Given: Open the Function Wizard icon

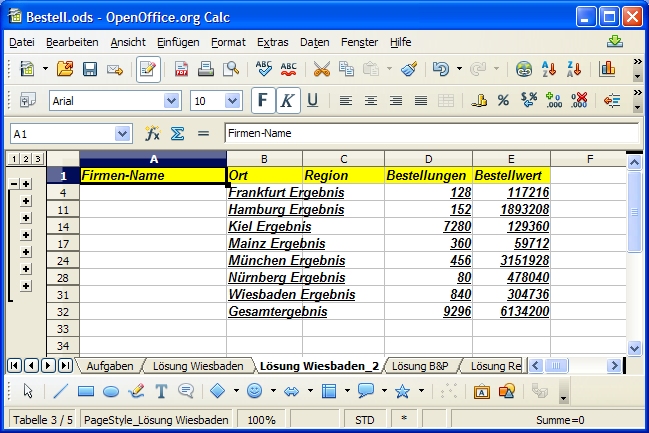Looking at the screenshot, I should pos(152,133).
